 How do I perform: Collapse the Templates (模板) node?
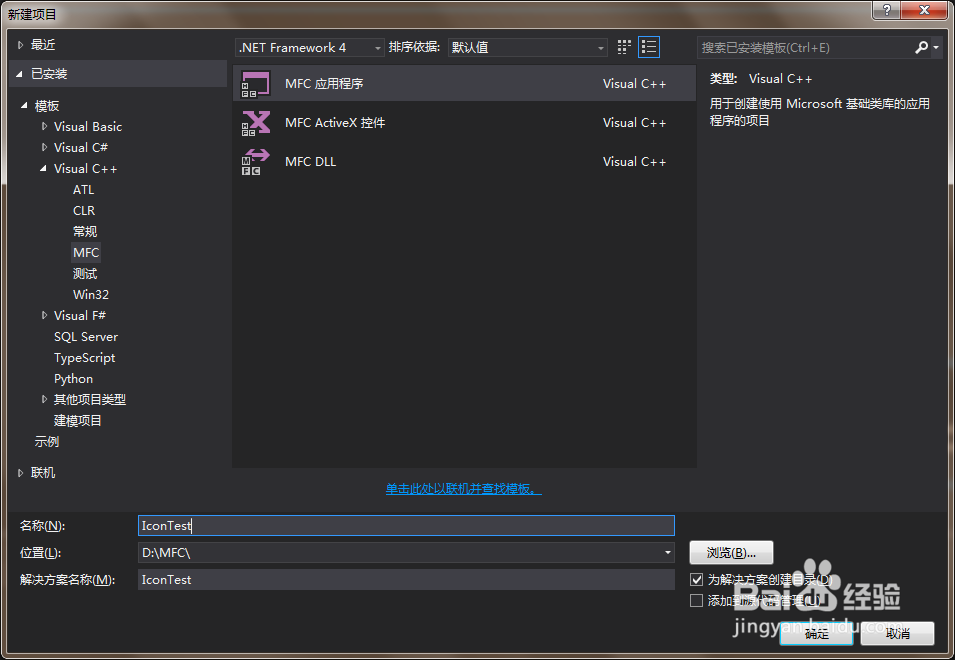point(24,106)
